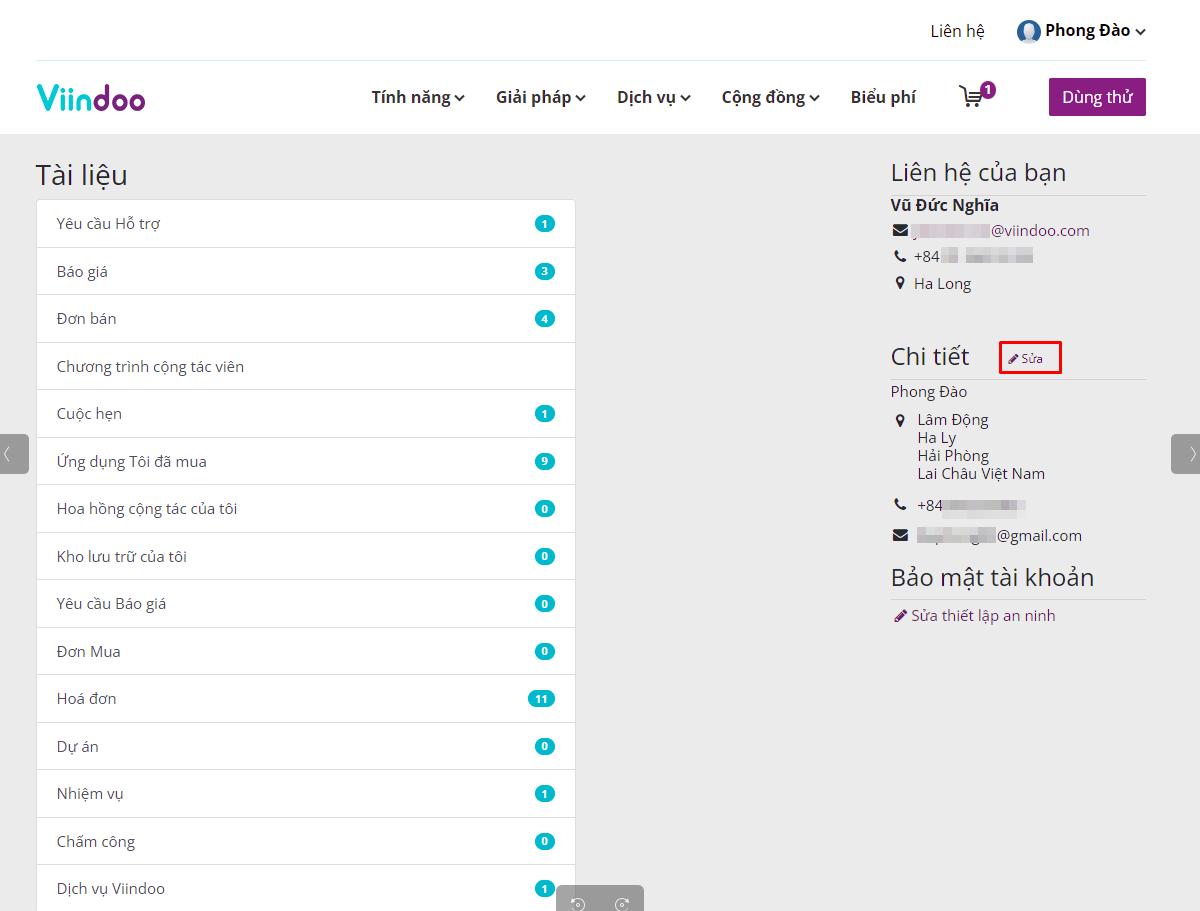Click the rotate-left icon at bottom

(578, 903)
